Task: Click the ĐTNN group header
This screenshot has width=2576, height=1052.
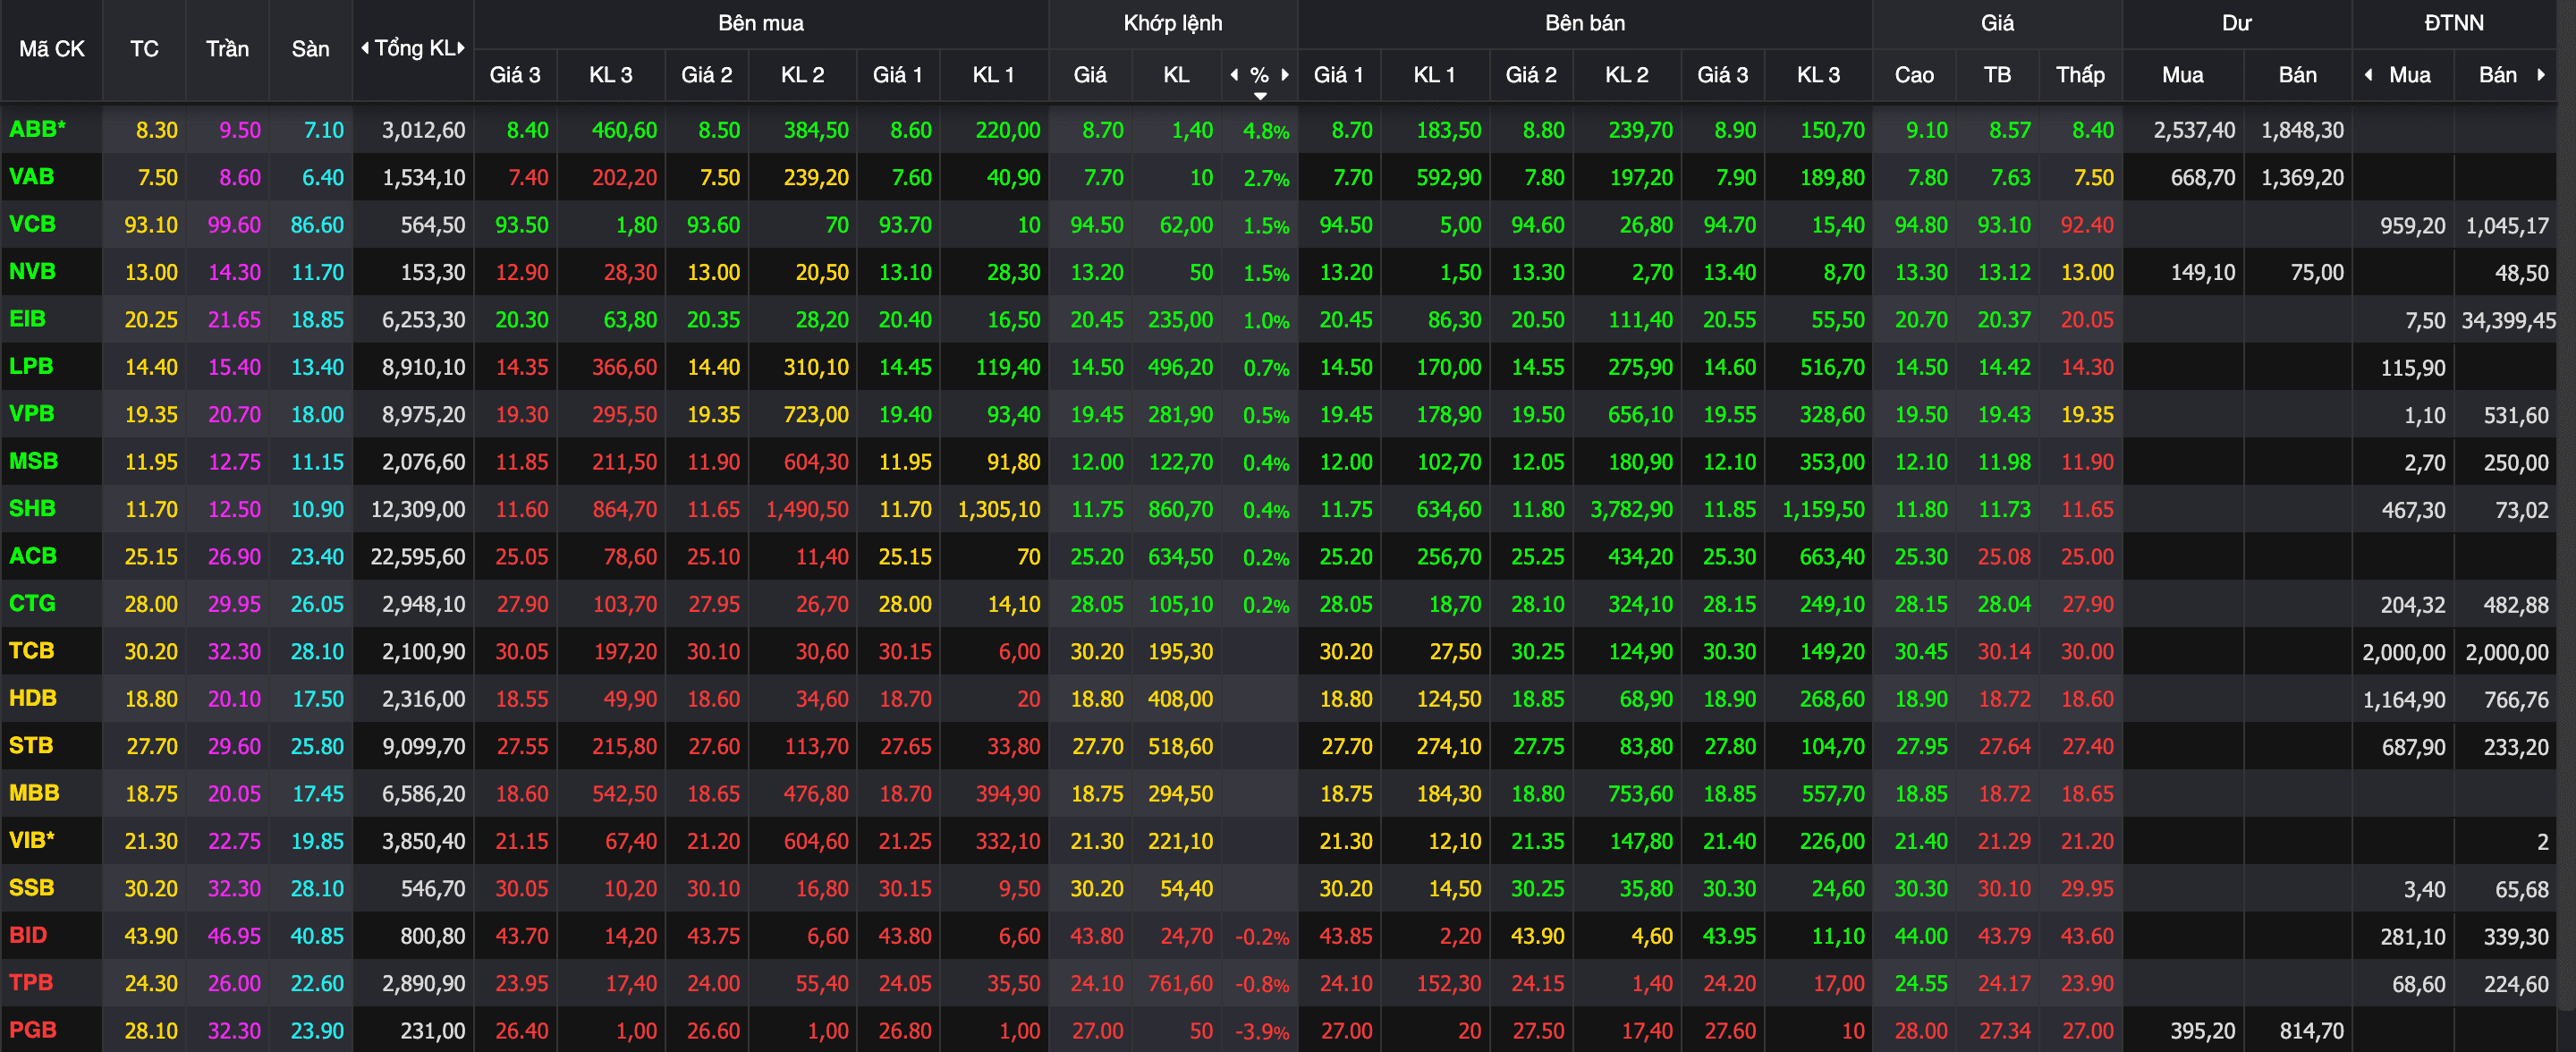Action: pos(2454,23)
